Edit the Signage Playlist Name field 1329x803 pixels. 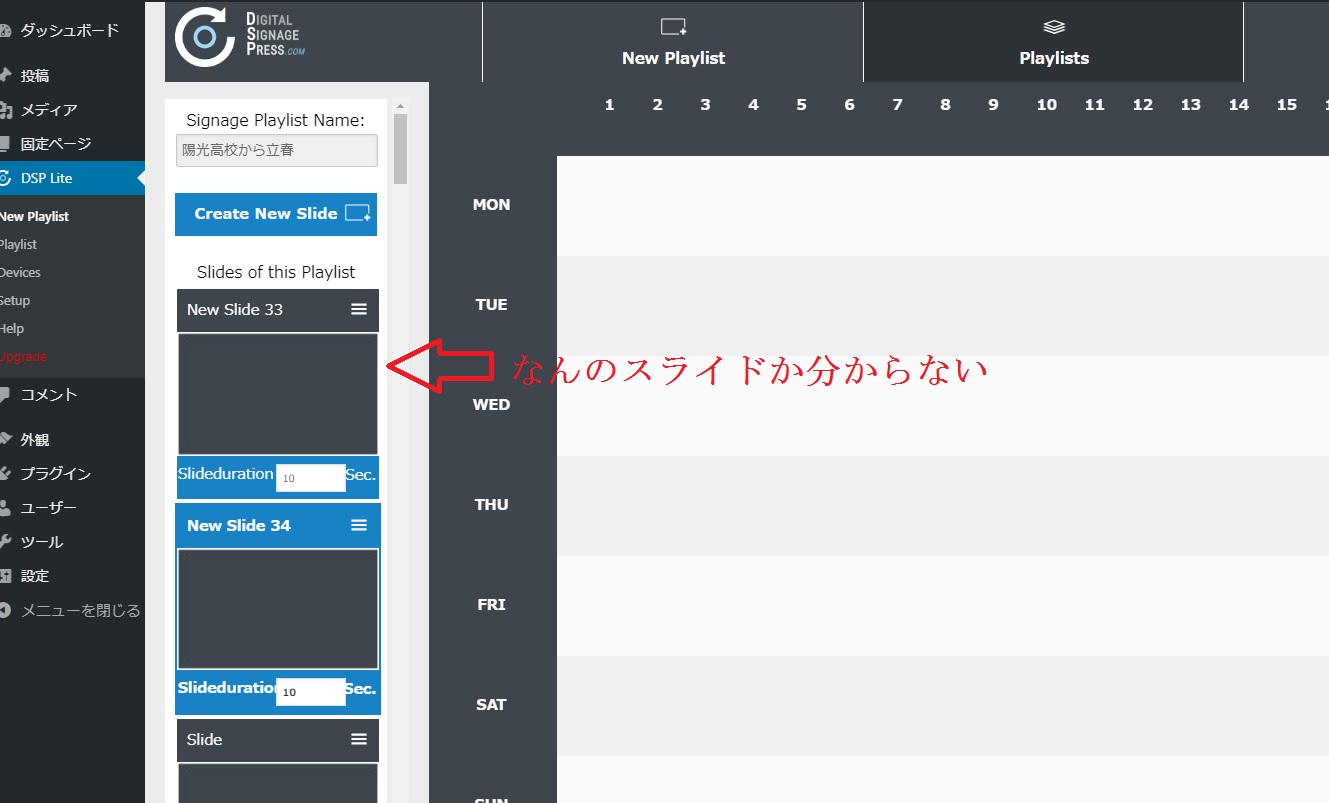[275, 150]
